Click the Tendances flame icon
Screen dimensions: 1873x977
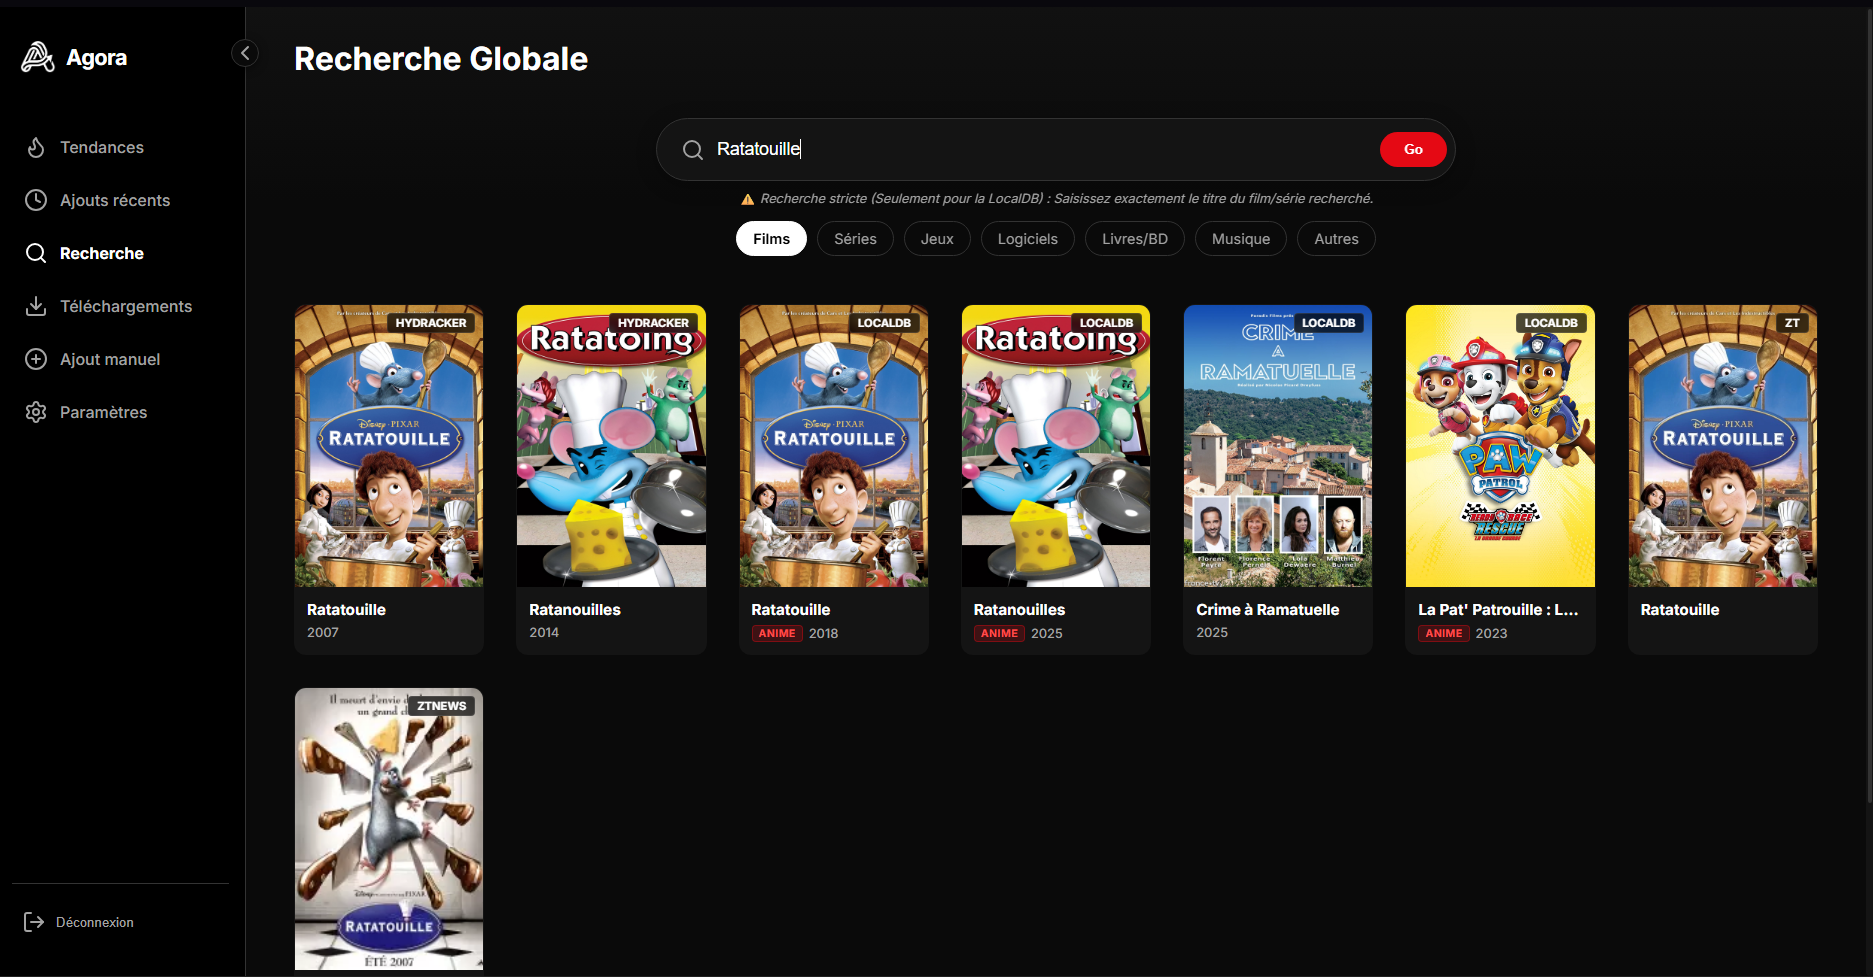36,147
